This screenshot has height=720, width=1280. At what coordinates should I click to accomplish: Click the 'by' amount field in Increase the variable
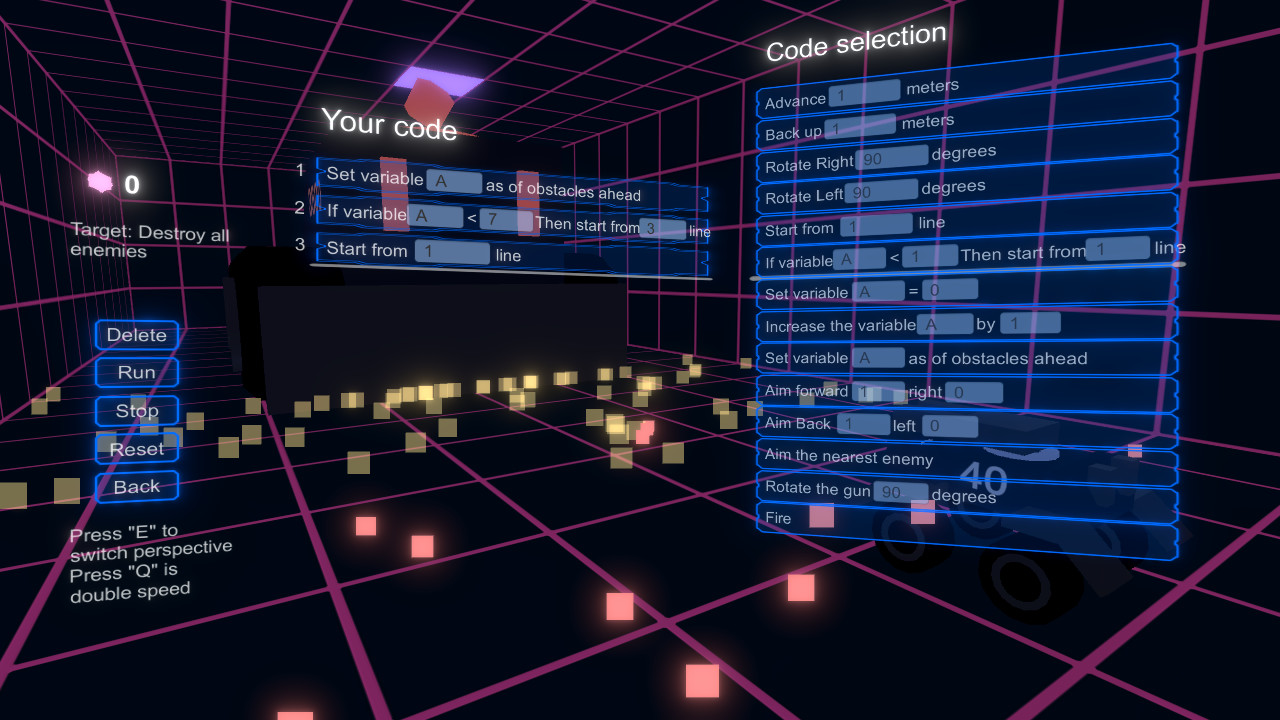[x=1031, y=323]
